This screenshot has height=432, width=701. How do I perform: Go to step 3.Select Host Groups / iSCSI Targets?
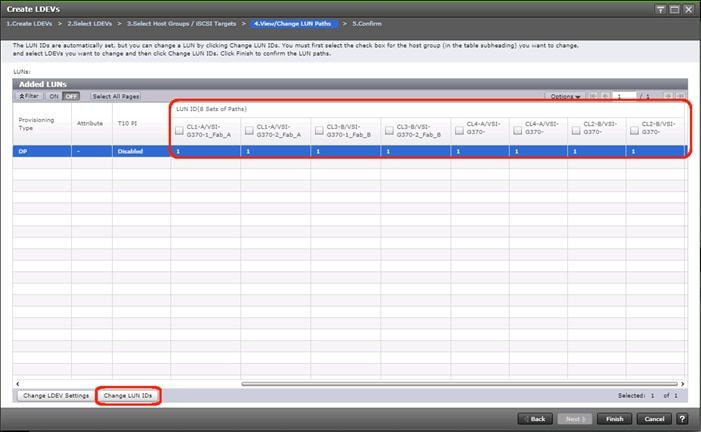coord(182,24)
